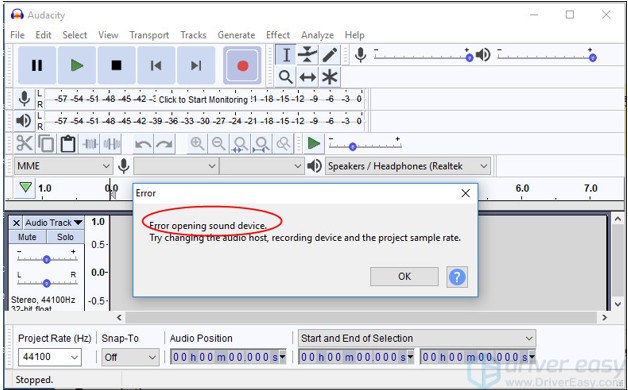The image size is (628, 390).
Task: Select the Draw pencil tool
Action: 329,54
